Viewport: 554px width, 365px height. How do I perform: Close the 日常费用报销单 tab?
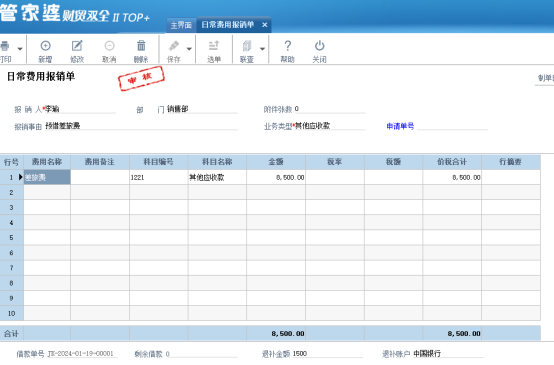[x=265, y=25]
